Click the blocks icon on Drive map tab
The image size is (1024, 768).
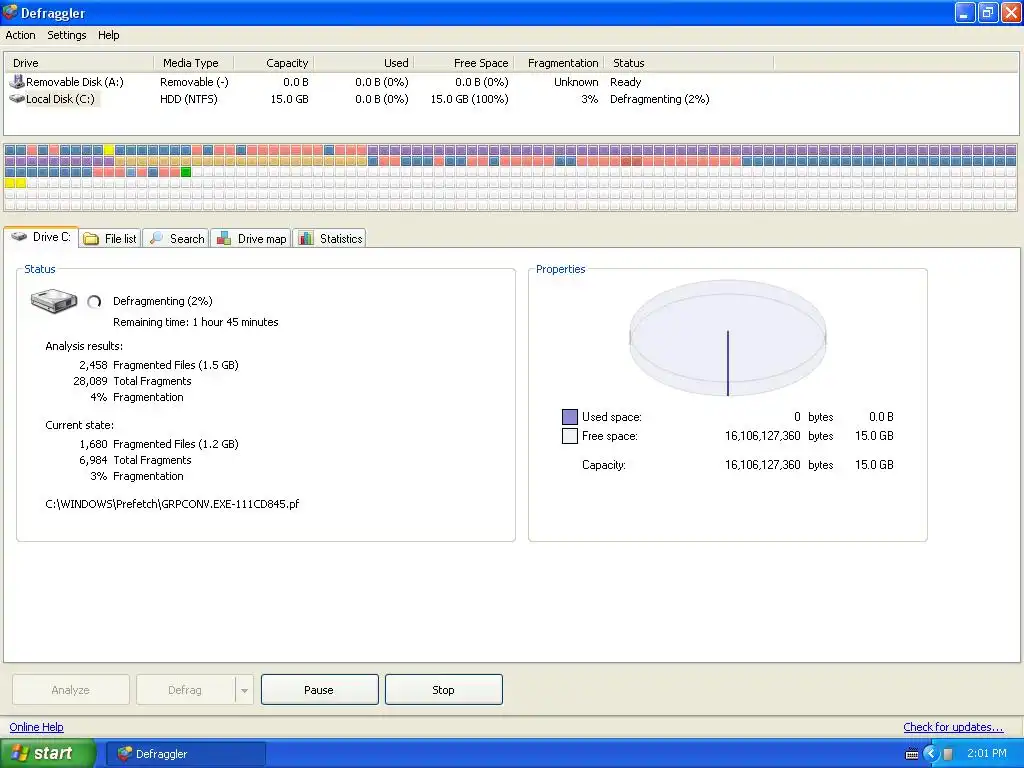224,238
